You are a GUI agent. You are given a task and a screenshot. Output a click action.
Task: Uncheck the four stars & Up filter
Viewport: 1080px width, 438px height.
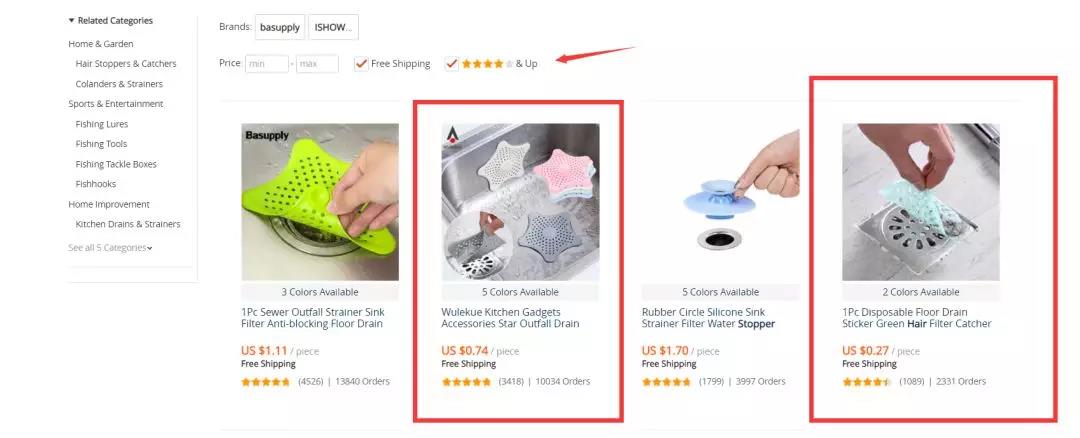[452, 63]
